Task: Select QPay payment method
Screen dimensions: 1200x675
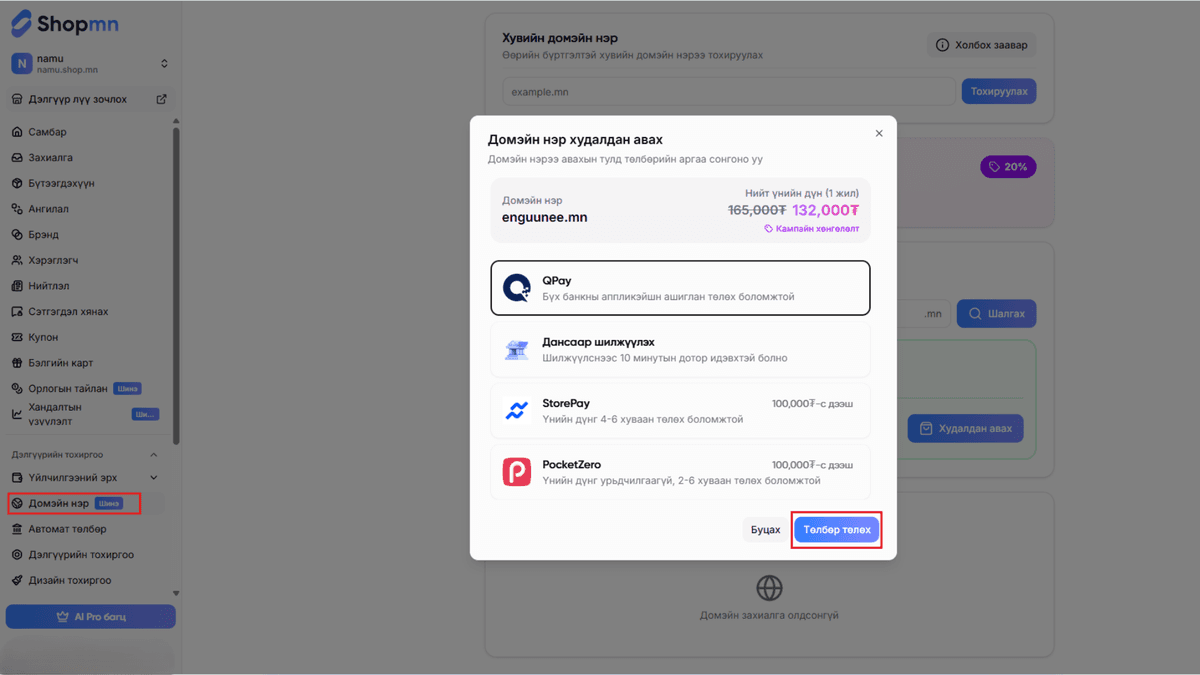Action: tap(680, 288)
